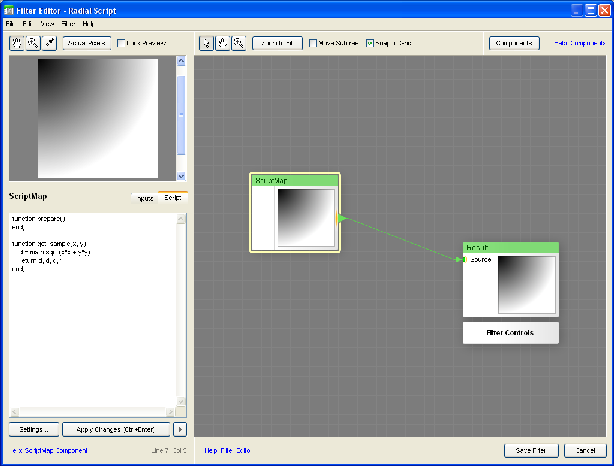The height and width of the screenshot is (466, 614).
Task: Click the script editor scroll right arrow
Action: coord(170,412)
